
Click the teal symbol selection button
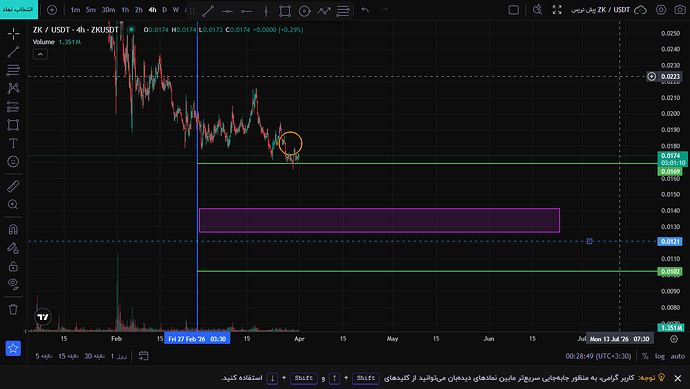pos(19,9)
